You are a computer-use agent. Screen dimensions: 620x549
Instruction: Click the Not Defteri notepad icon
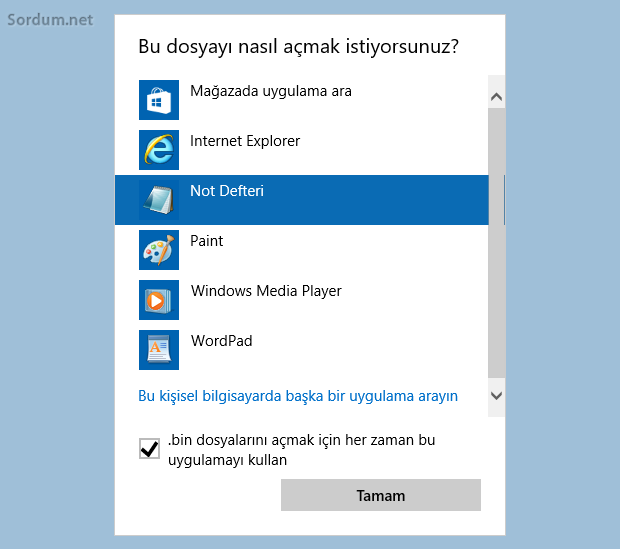point(159,200)
